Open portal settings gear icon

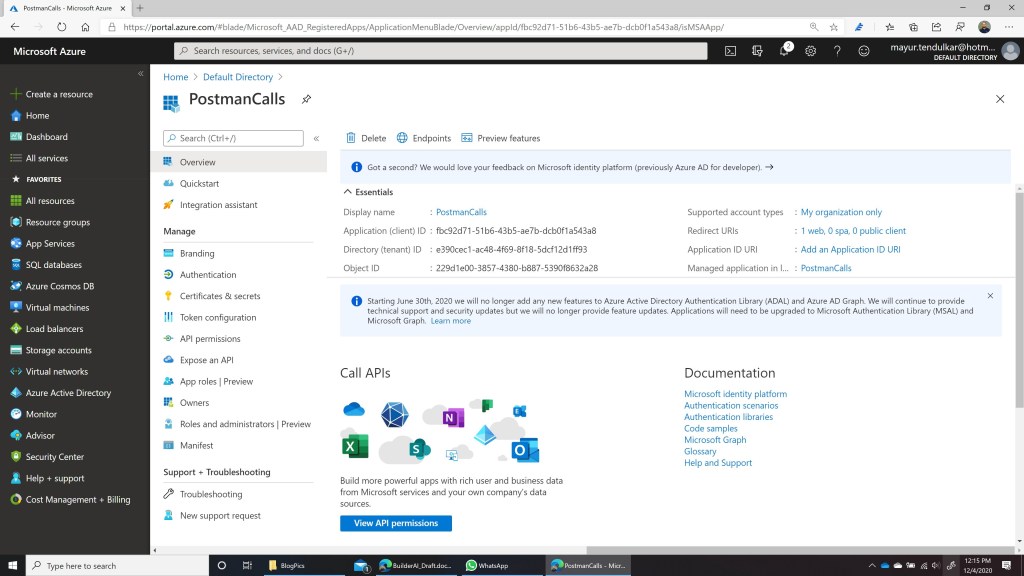pos(811,51)
